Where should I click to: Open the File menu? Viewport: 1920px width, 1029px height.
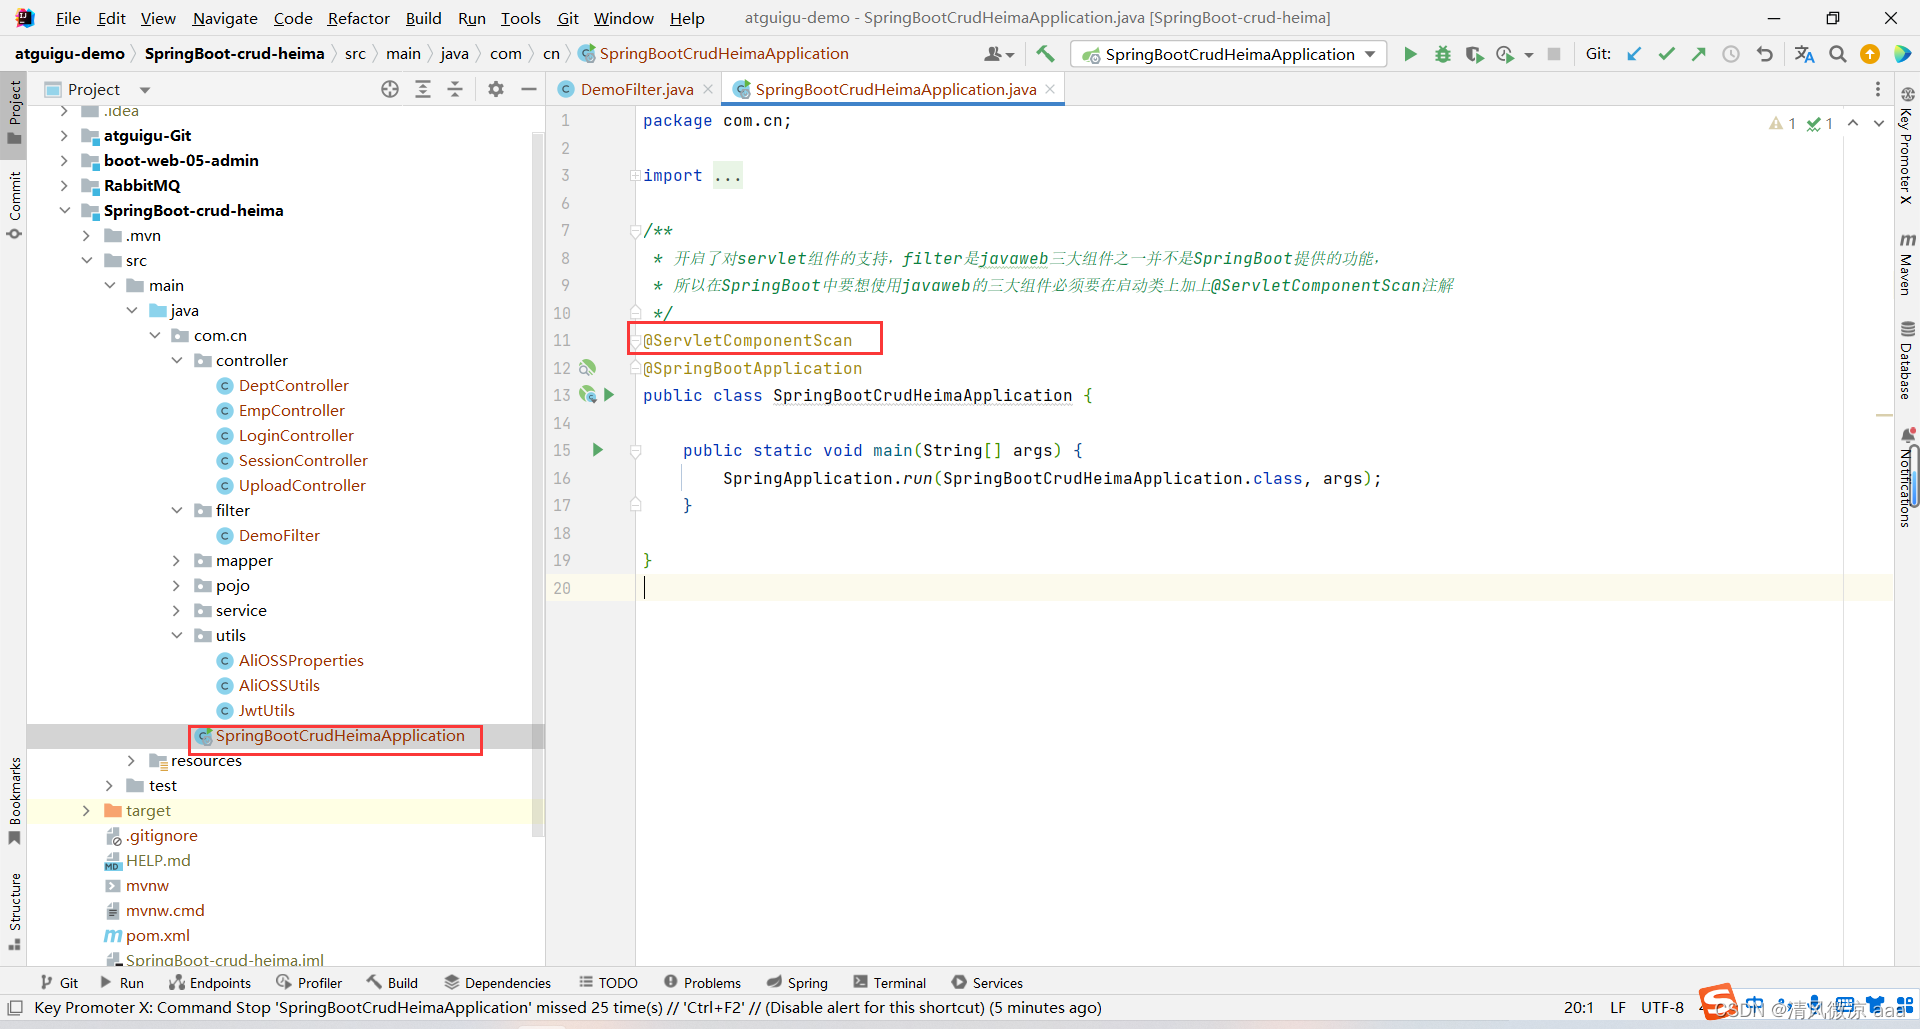click(x=68, y=18)
